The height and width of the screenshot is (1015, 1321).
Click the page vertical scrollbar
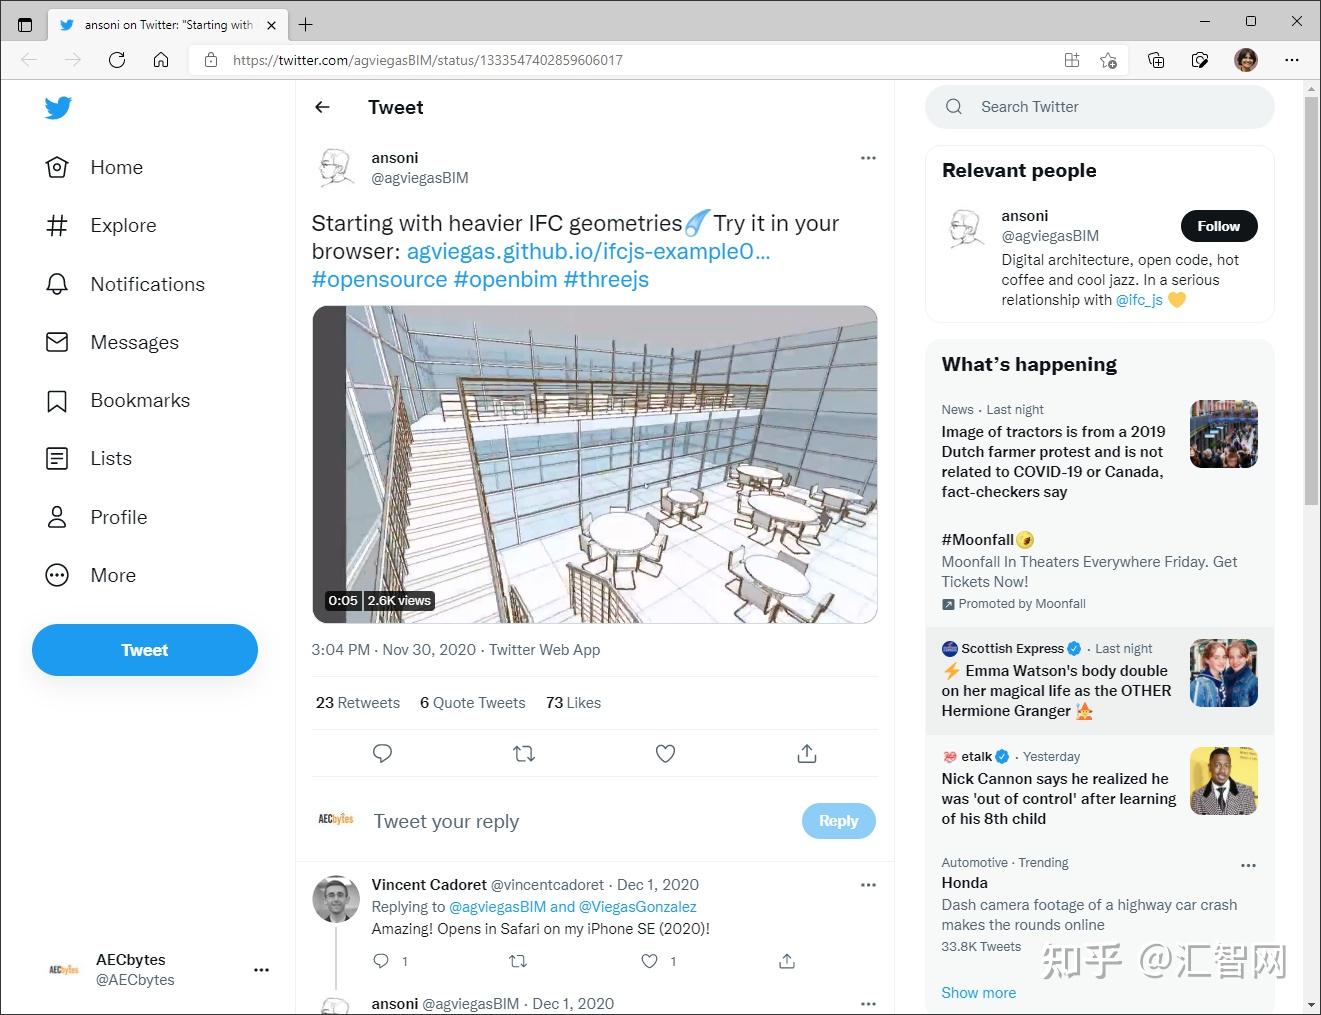coord(1312,300)
